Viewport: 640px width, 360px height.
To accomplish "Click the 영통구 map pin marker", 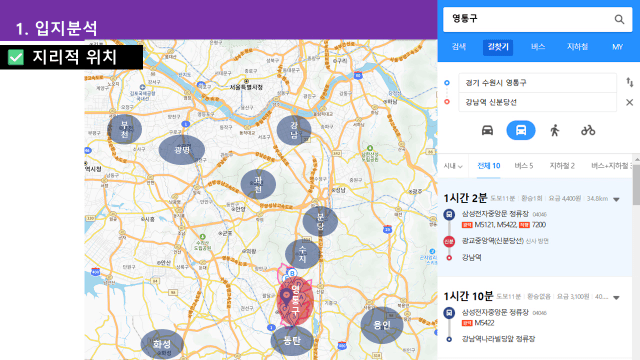I will click(287, 296).
